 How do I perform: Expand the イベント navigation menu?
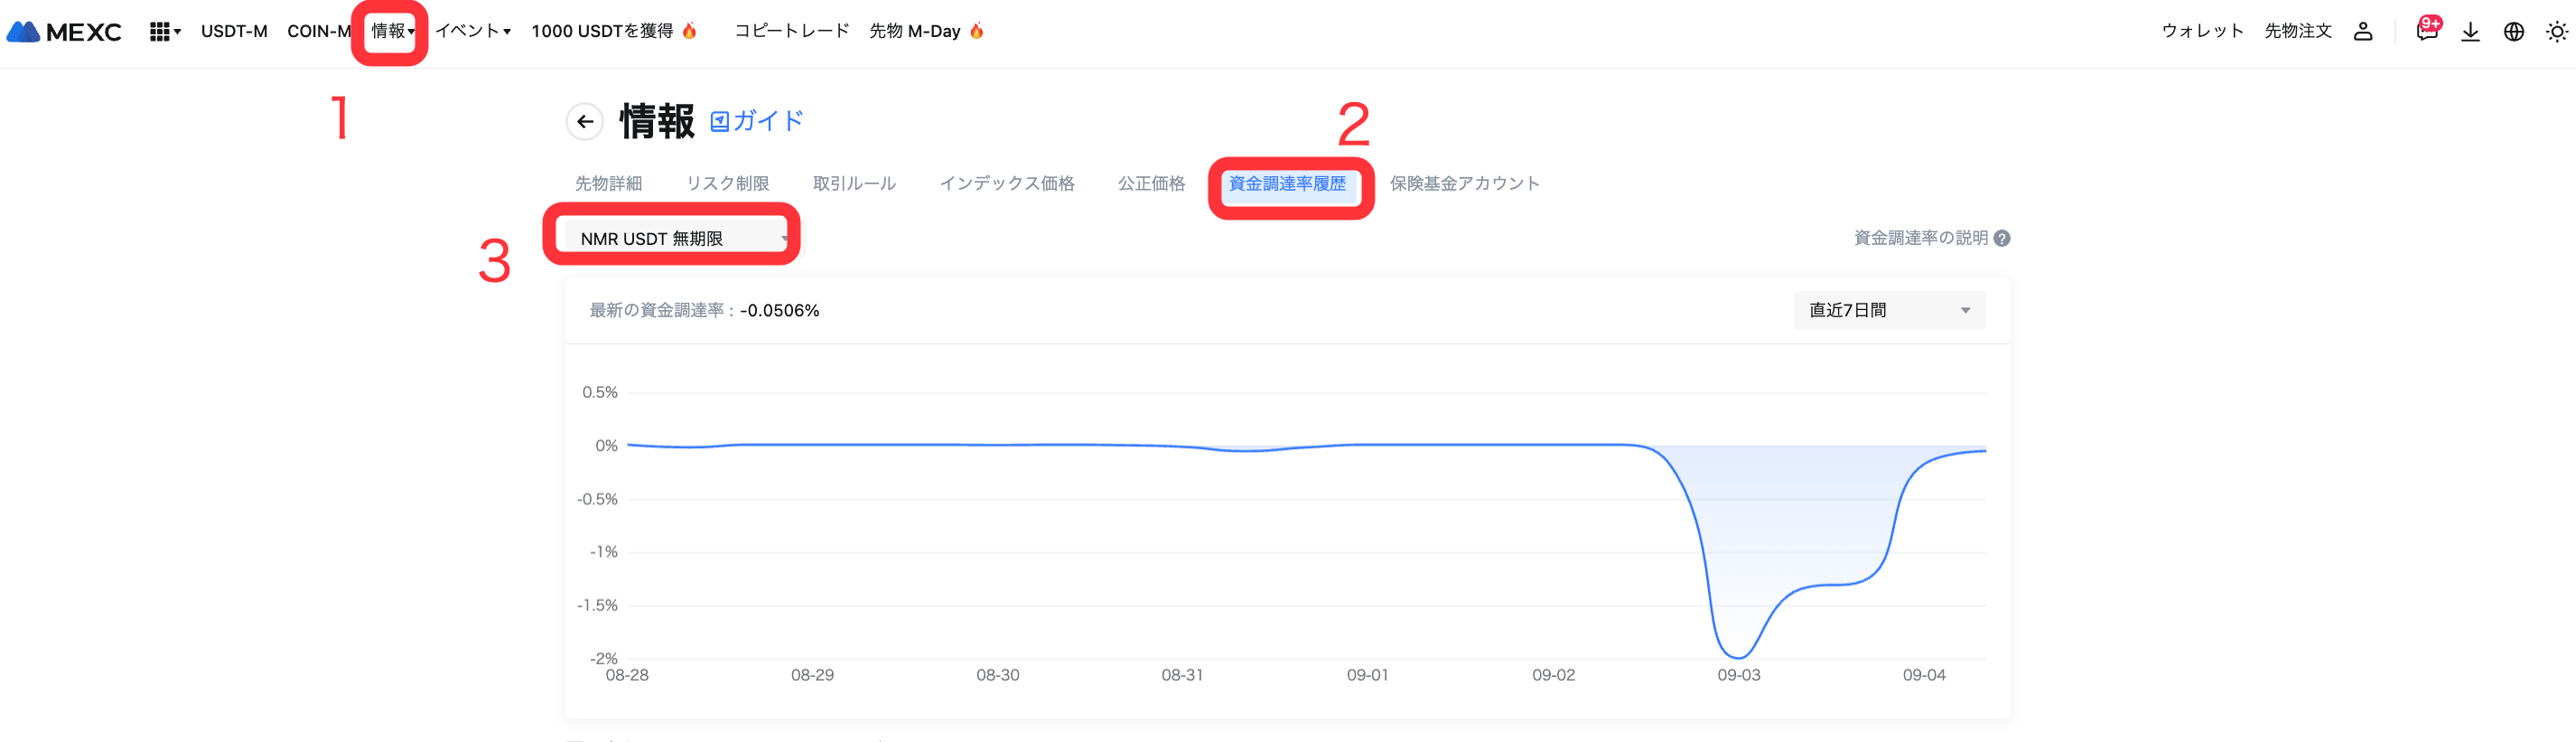click(x=472, y=31)
